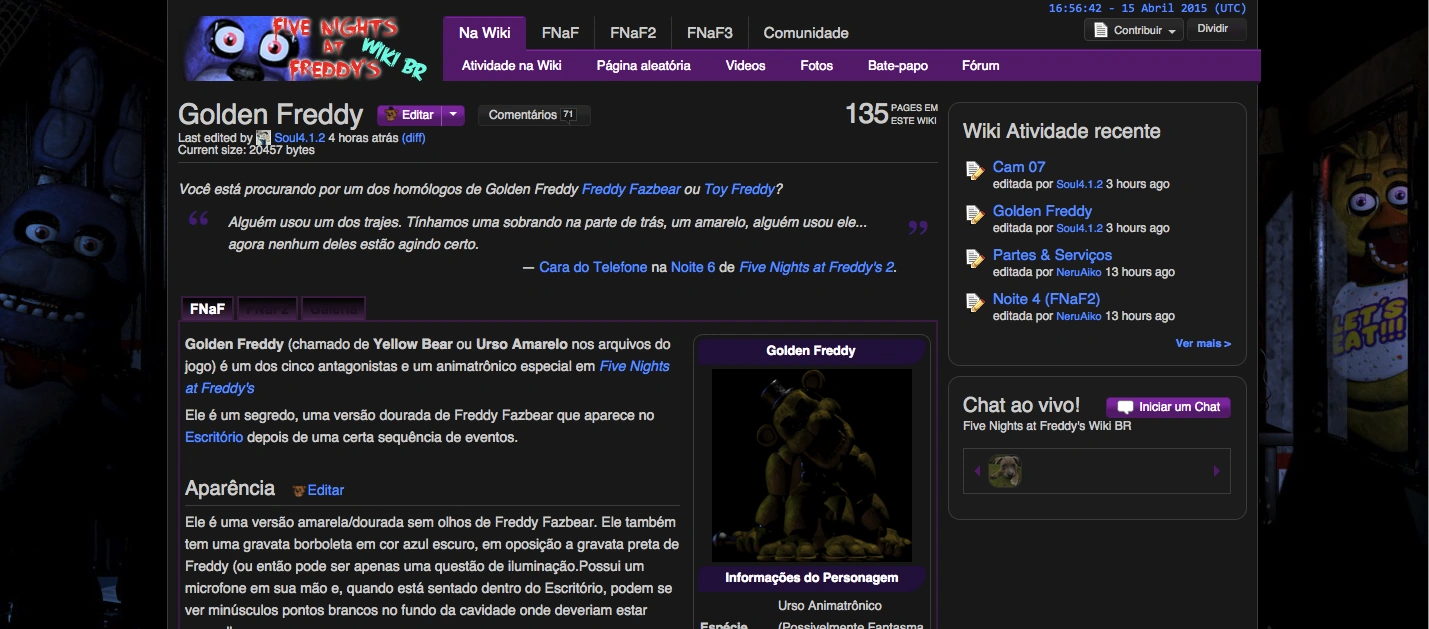Click the Iniciar um Chat button
Viewport: 1429px width, 629px height.
[x=1168, y=407]
